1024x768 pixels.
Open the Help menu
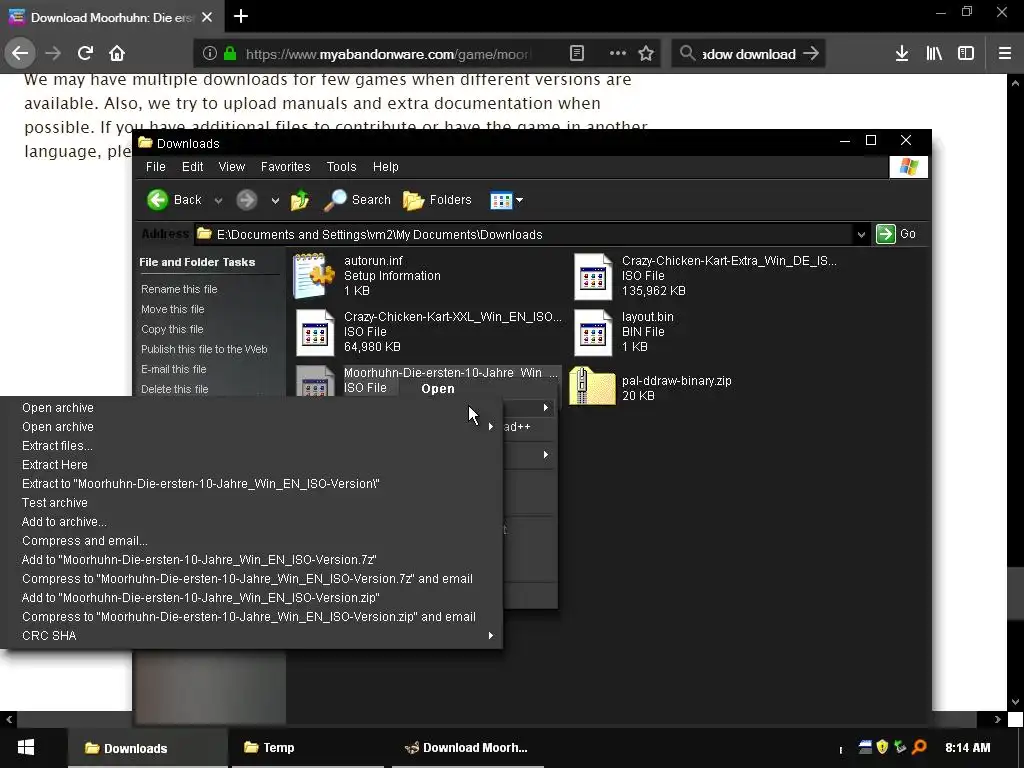[385, 167]
